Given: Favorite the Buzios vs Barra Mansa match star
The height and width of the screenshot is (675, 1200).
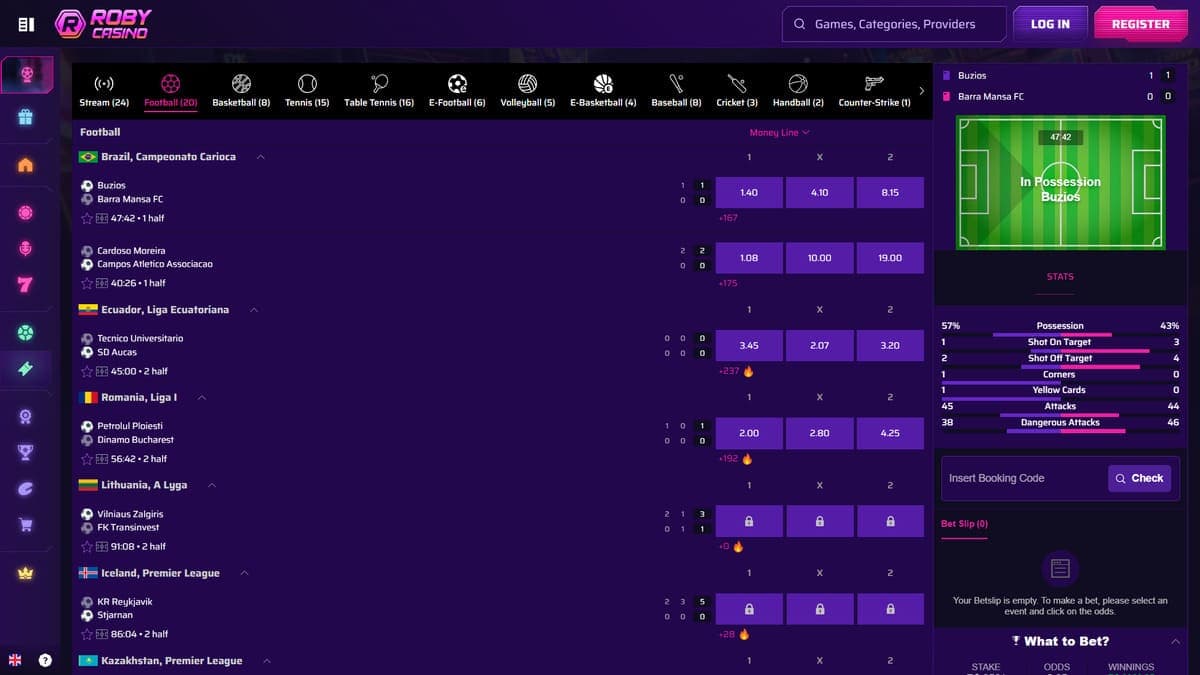Looking at the screenshot, I should 87,218.
